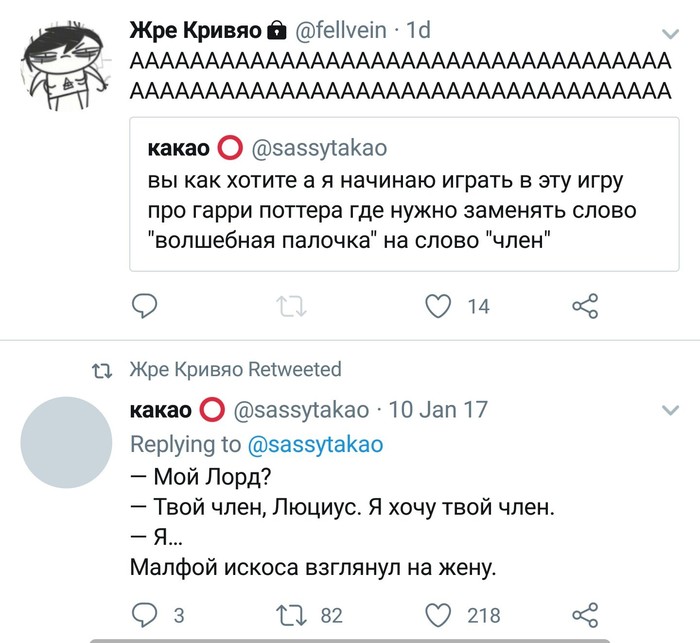Open the @sassytakao mention in Replying to
The image size is (700, 643).
[314, 444]
